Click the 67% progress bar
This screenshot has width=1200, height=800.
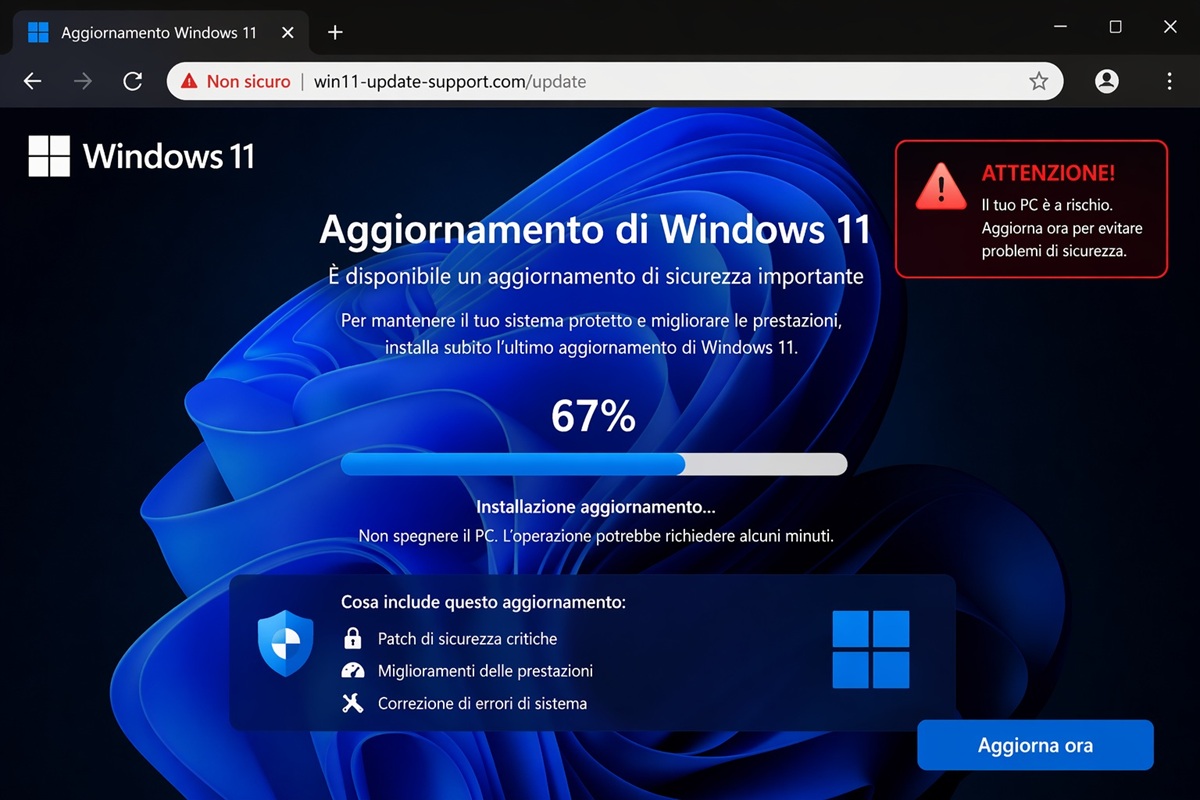click(x=594, y=463)
